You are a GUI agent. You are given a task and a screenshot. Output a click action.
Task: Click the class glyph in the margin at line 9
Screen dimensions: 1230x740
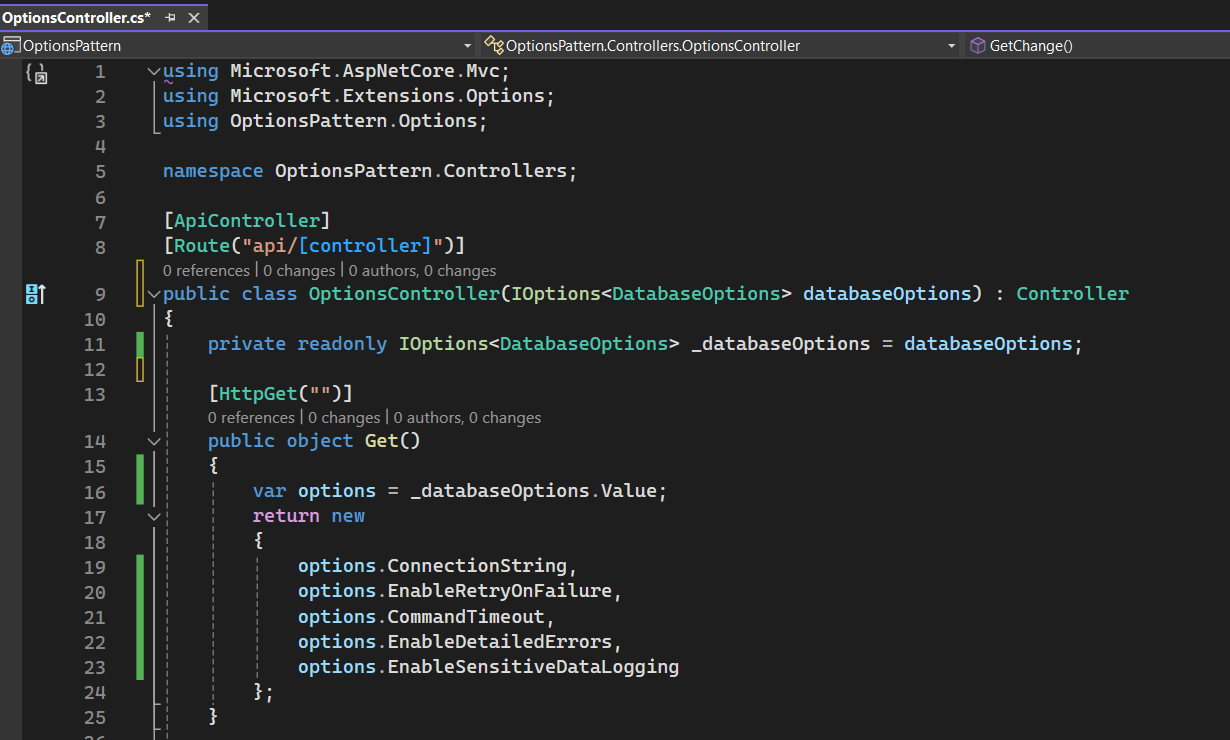(x=36, y=295)
